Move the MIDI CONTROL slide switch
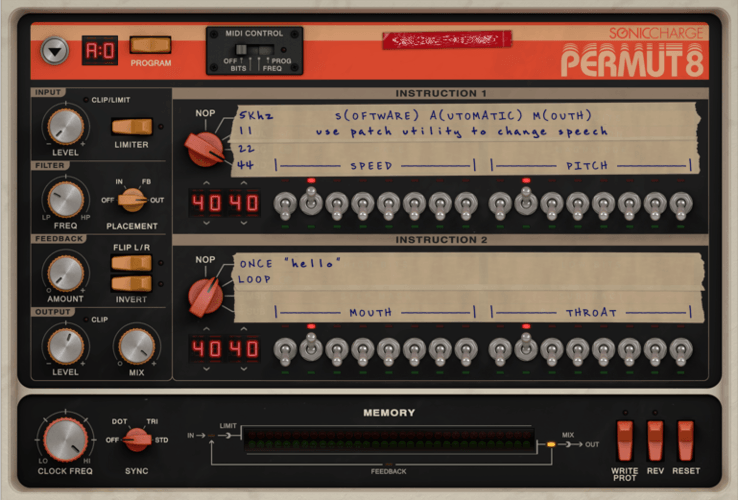 coord(254,49)
